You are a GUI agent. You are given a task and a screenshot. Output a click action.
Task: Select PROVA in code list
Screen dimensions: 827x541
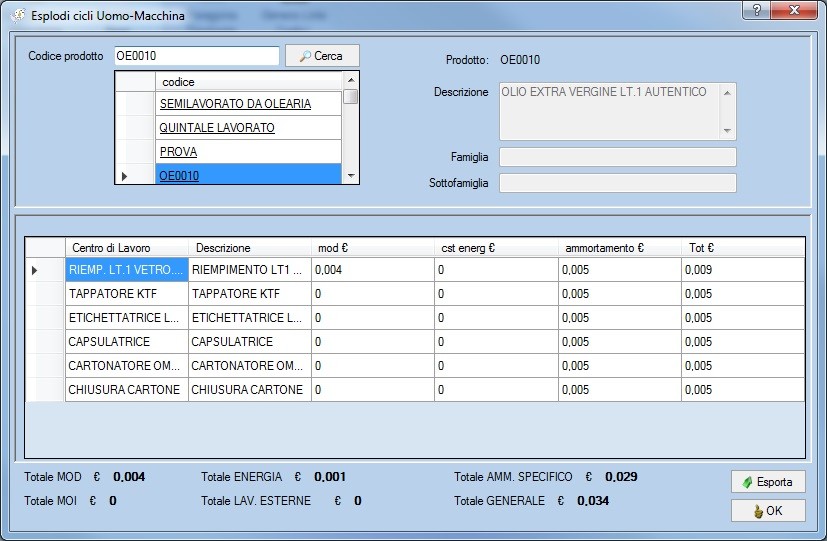tap(248, 152)
